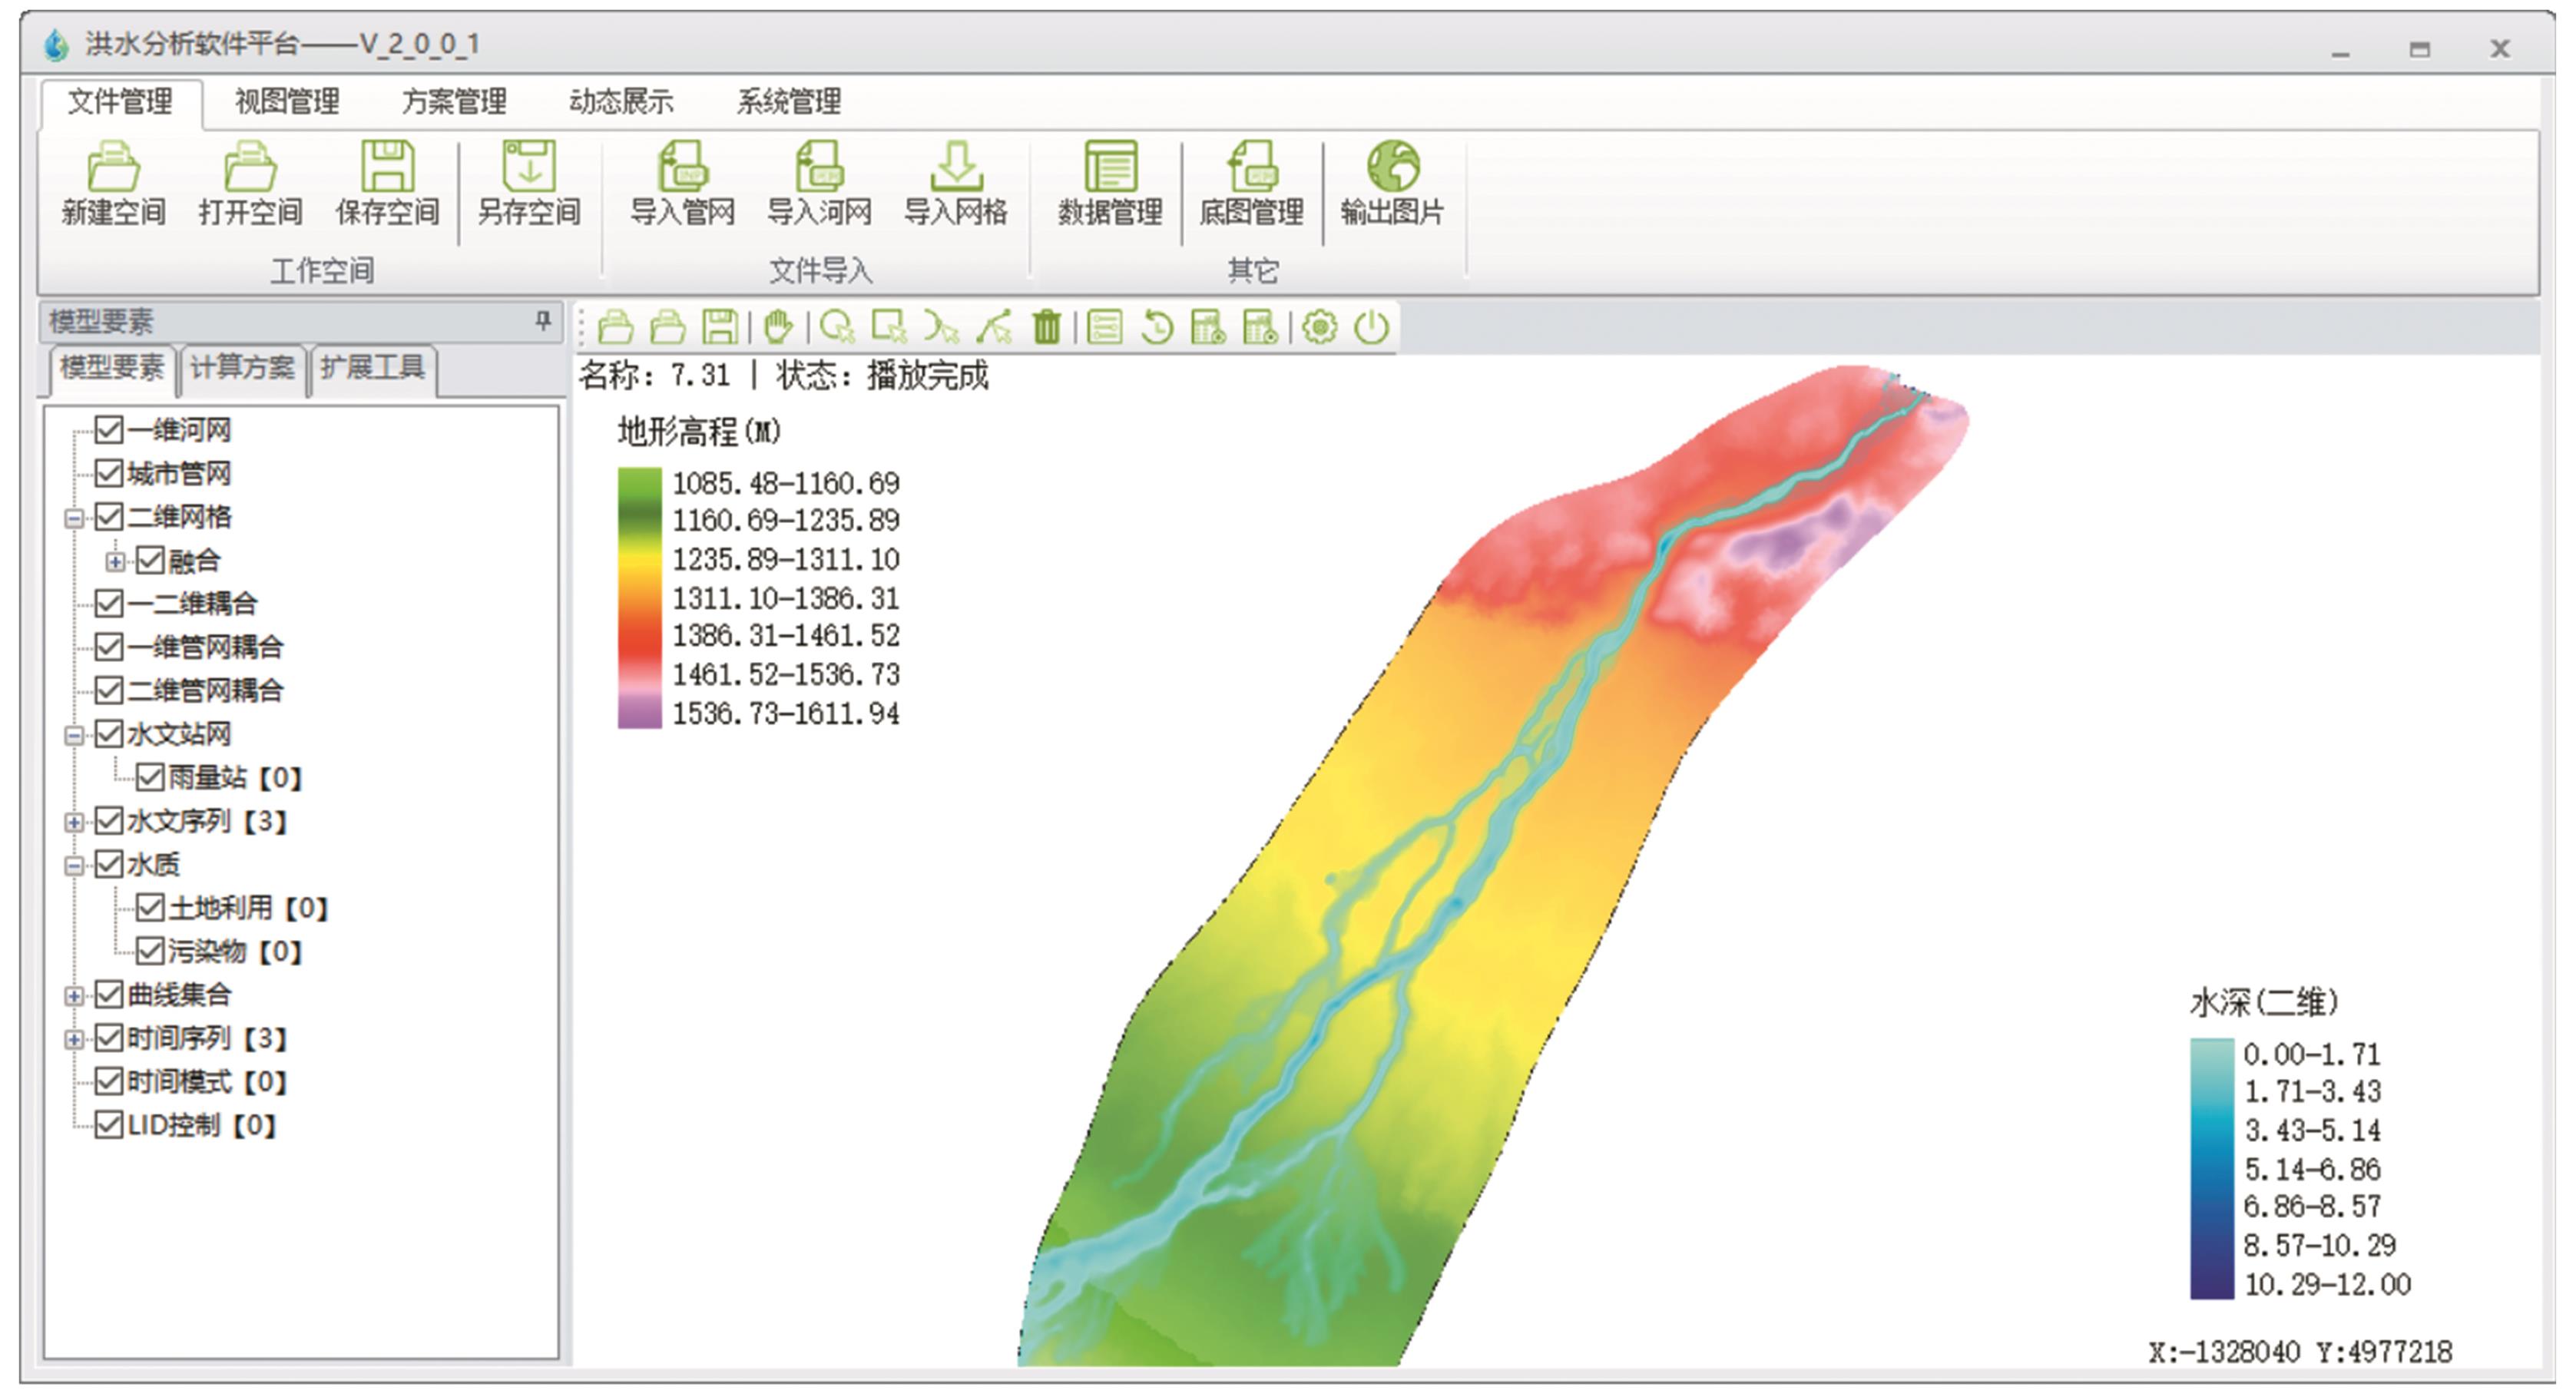This screenshot has width=2576, height=1397.
Task: Toggle the 城市管网 layer checkbox
Action: tap(108, 474)
